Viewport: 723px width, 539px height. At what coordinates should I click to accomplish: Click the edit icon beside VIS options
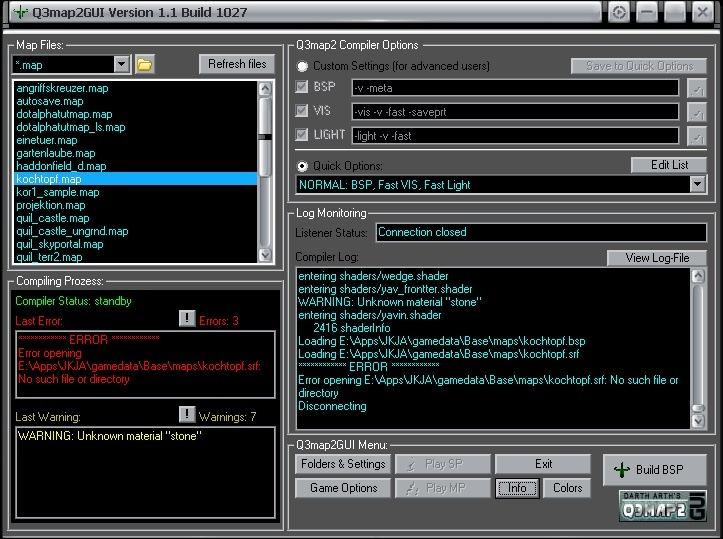(x=697, y=112)
